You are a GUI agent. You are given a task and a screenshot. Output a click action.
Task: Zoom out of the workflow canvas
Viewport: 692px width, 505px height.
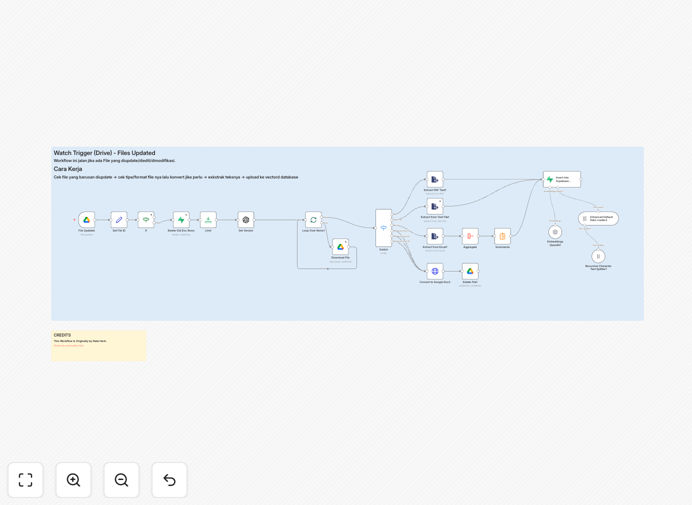coord(121,480)
